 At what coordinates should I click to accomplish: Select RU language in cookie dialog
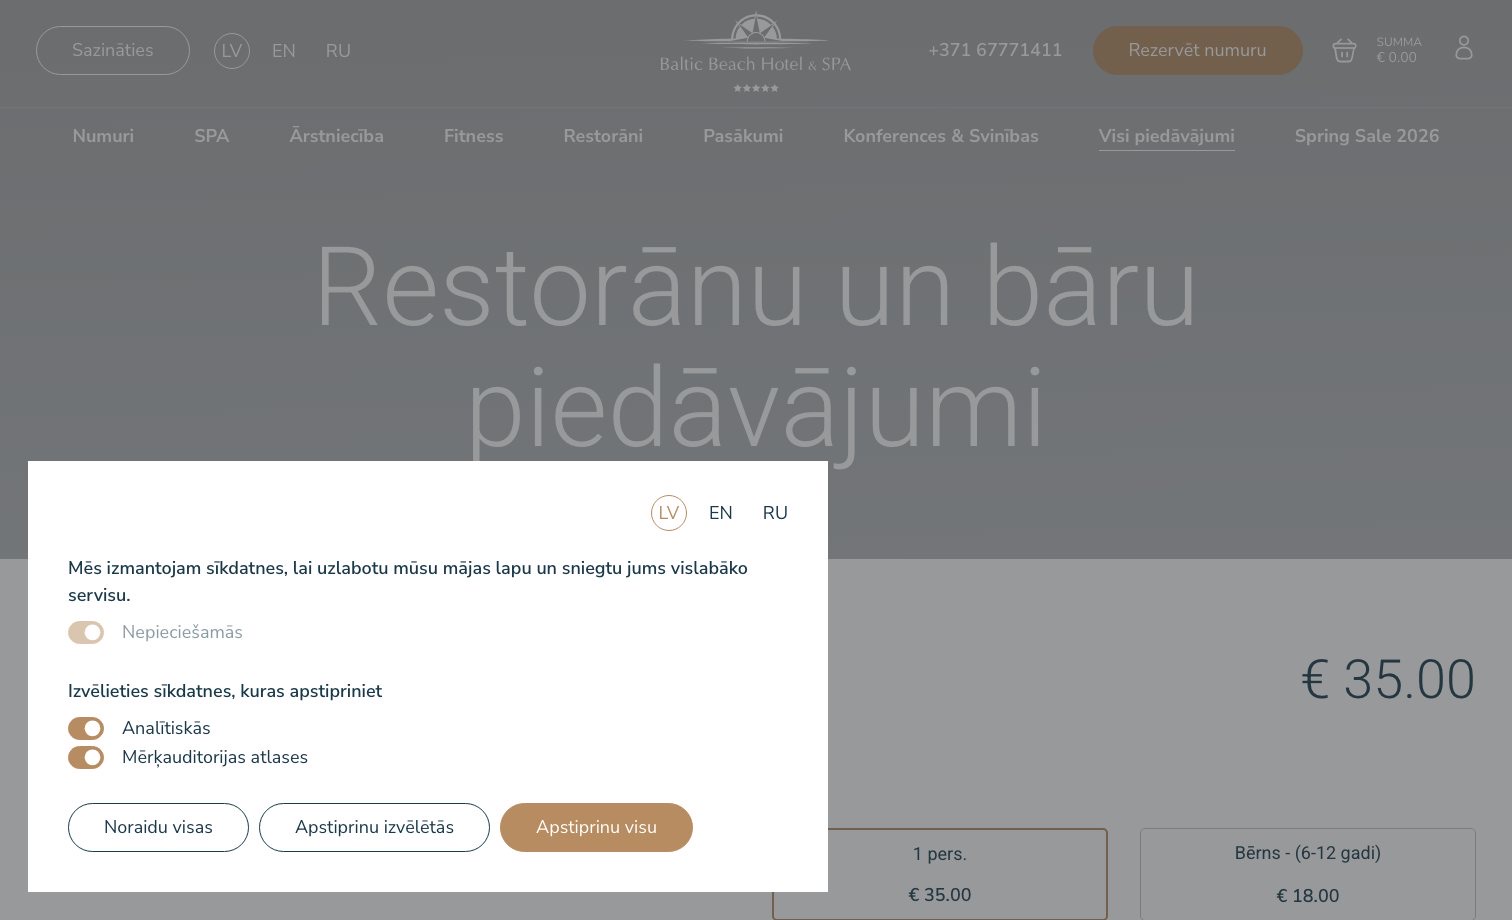[775, 513]
